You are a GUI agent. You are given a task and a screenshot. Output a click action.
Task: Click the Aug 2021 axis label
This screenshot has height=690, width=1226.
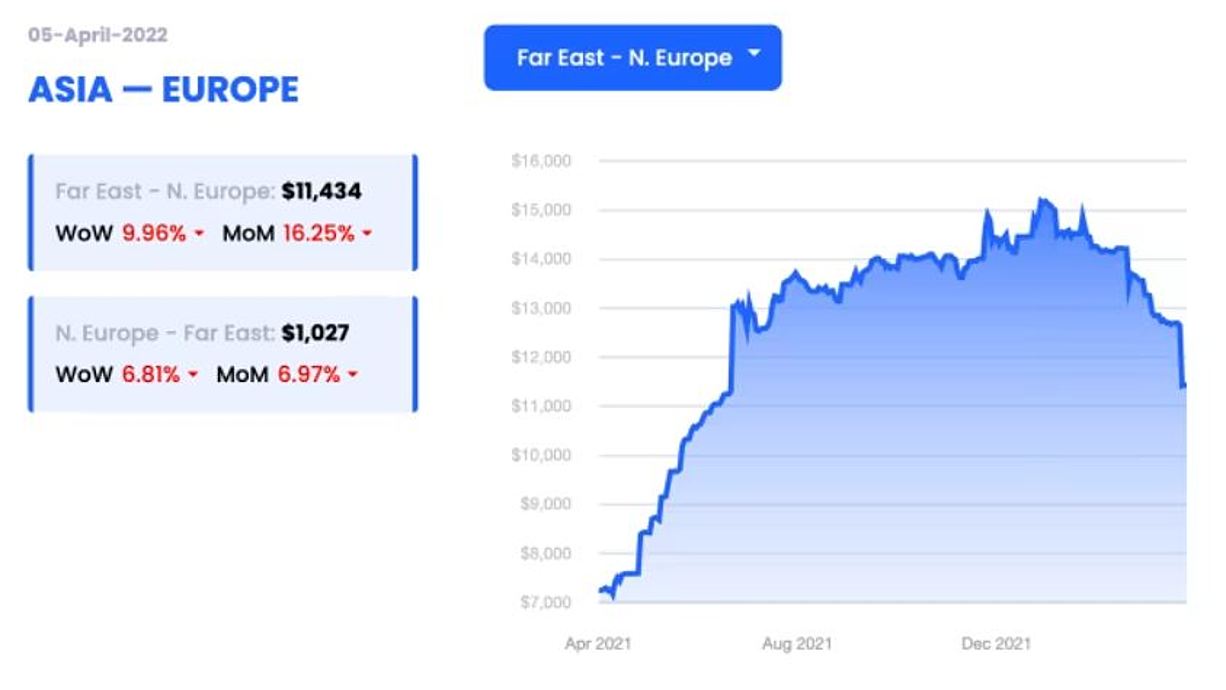[x=796, y=644]
